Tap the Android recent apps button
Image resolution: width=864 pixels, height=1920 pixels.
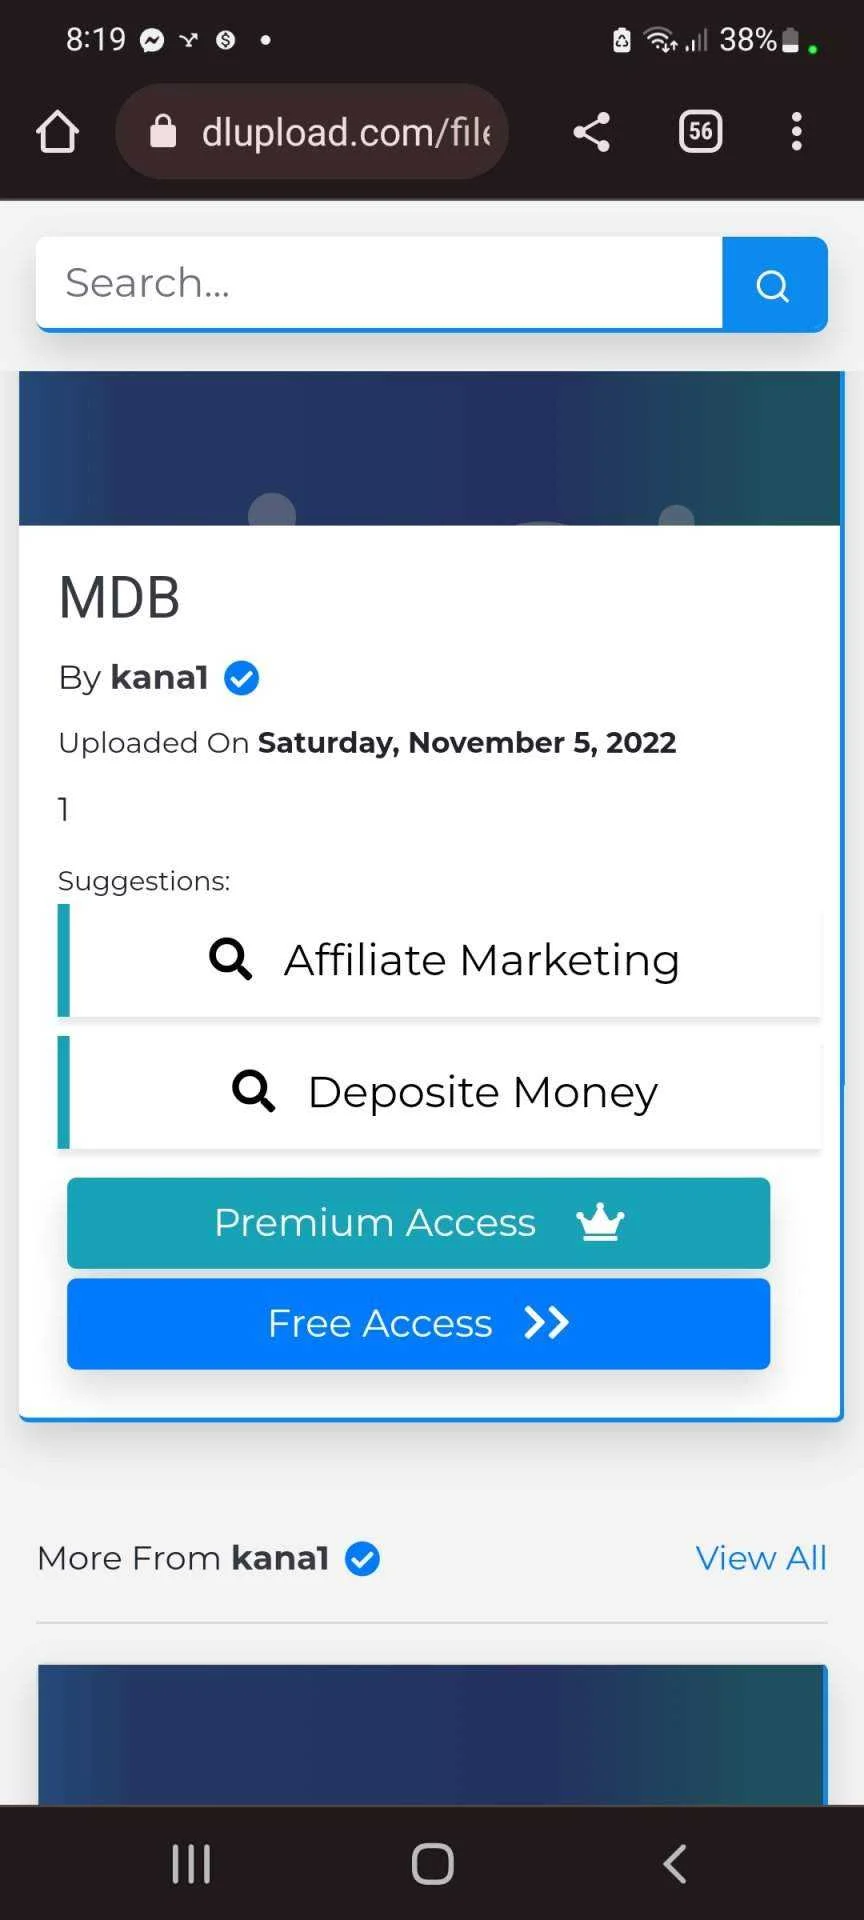191,1864
